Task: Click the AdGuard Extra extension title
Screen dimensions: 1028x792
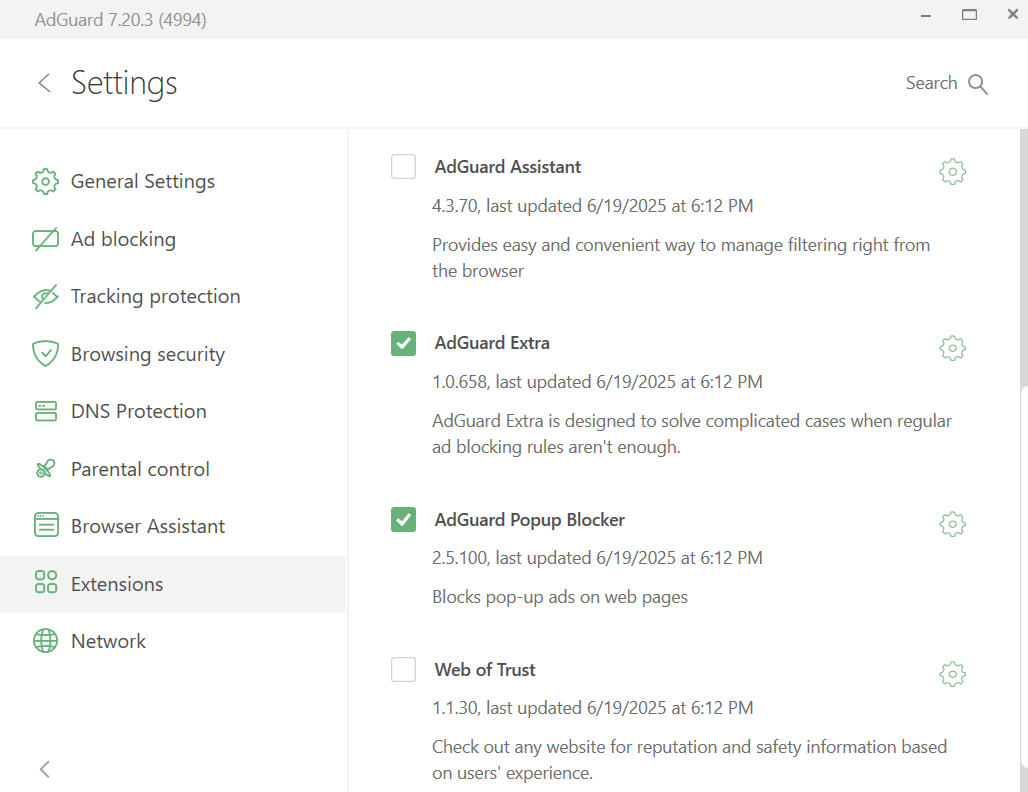Action: point(492,343)
